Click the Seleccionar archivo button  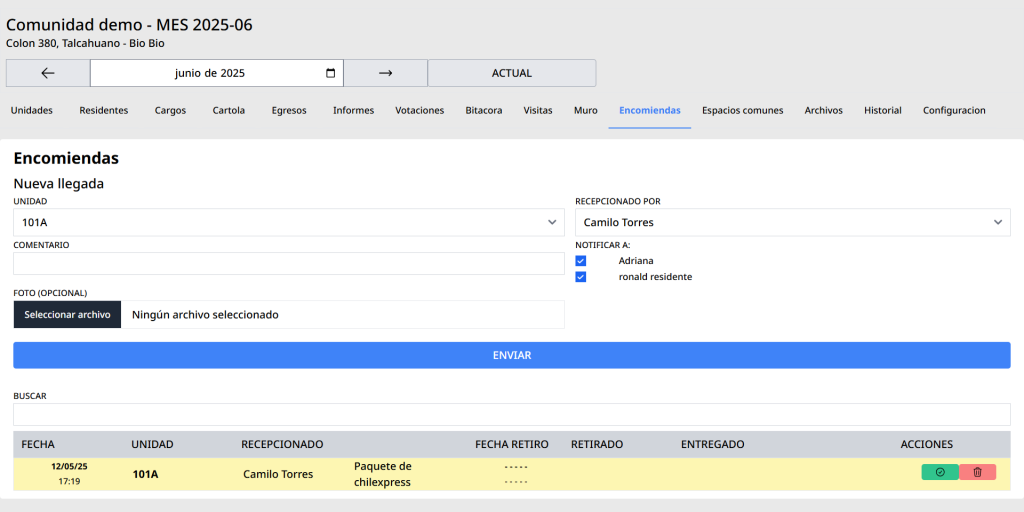coord(67,314)
